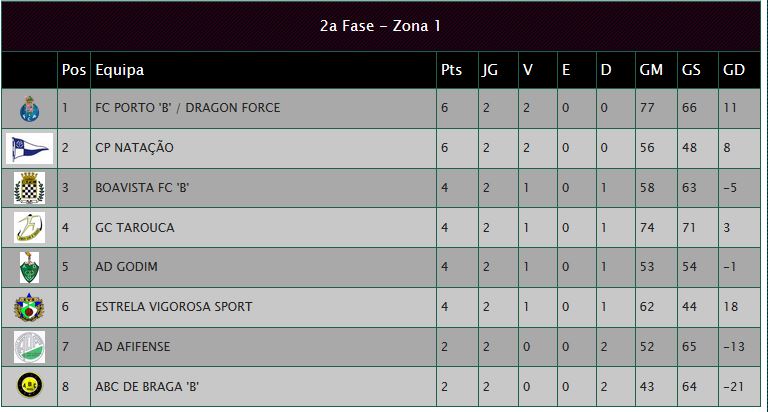768x412 pixels.
Task: Click the FC Porto club crest icon
Action: [x=29, y=109]
